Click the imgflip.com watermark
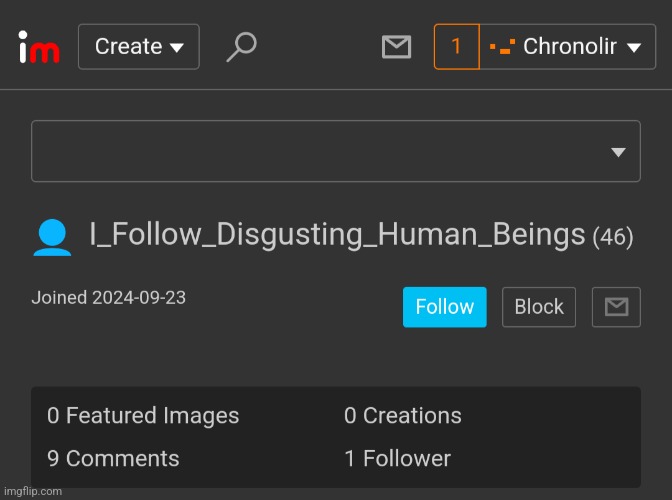Screen dimensions: 672x500 [x=33, y=491]
